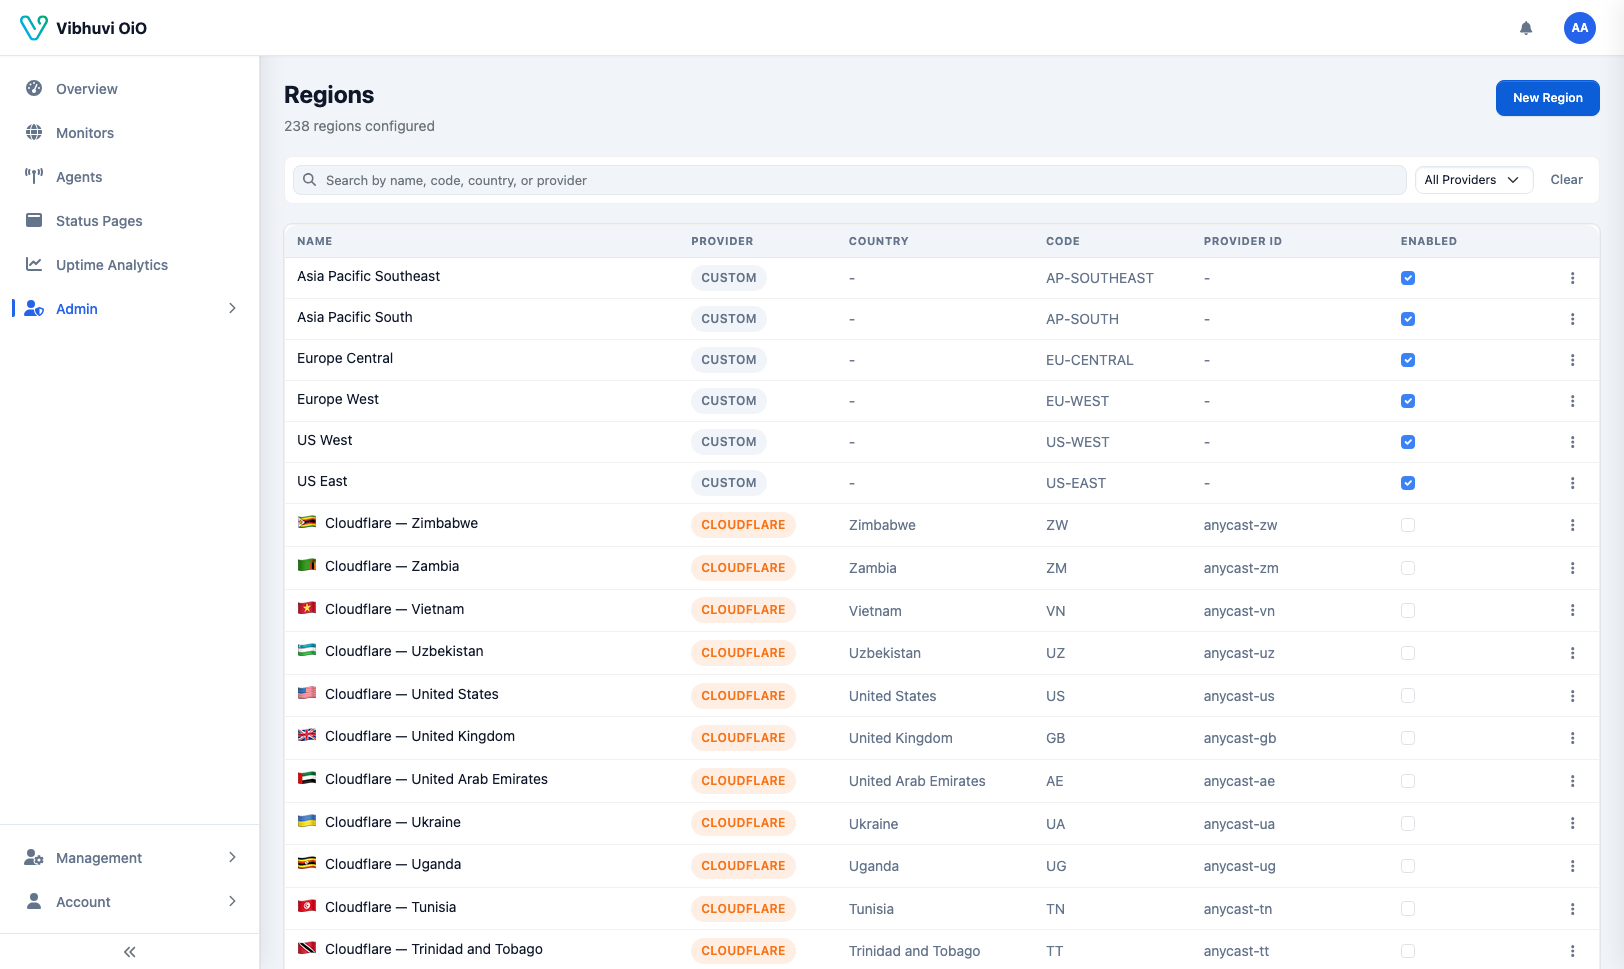The image size is (1624, 969).
Task: Open row actions for Cloudflare — United Kingdom
Action: [x=1572, y=738]
